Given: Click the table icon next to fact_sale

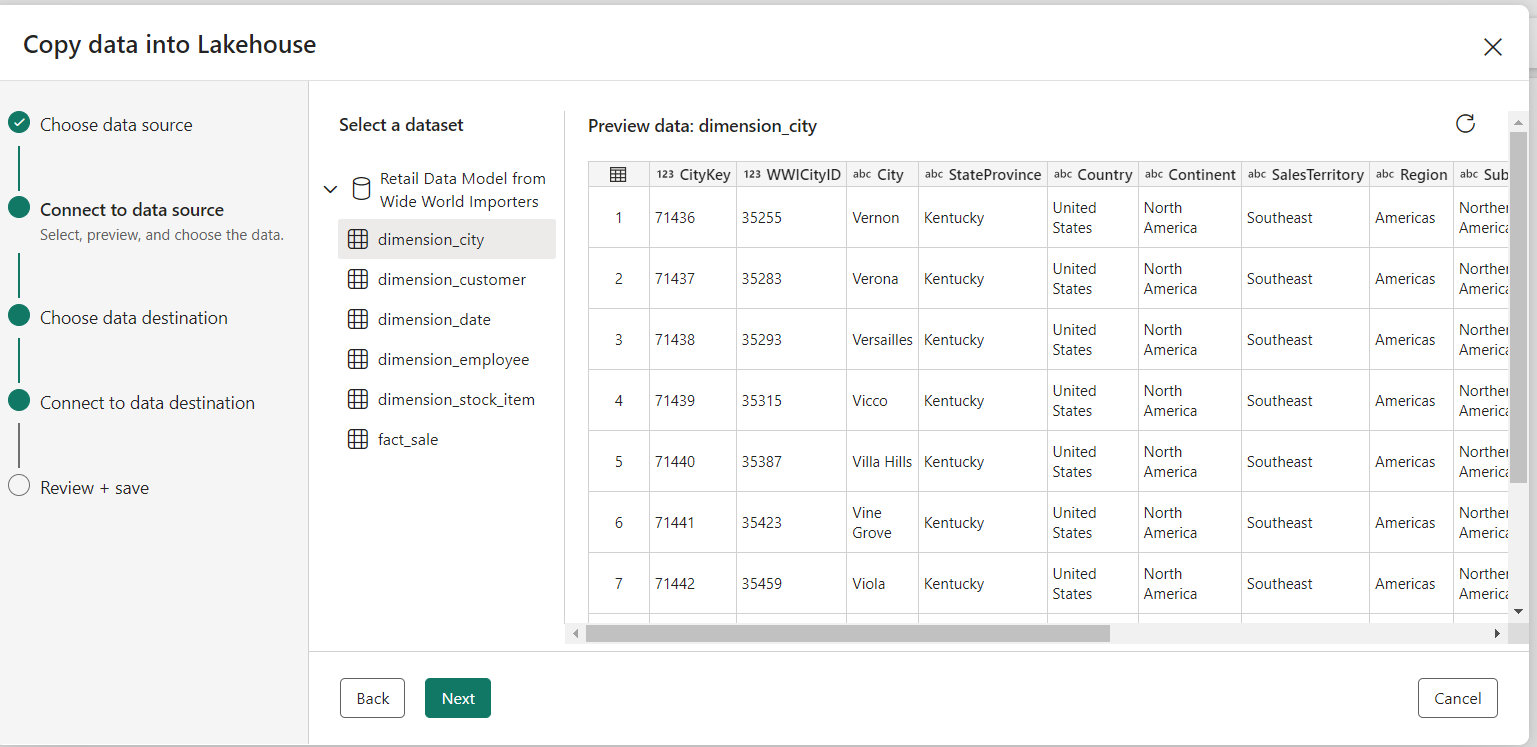Looking at the screenshot, I should [x=358, y=438].
